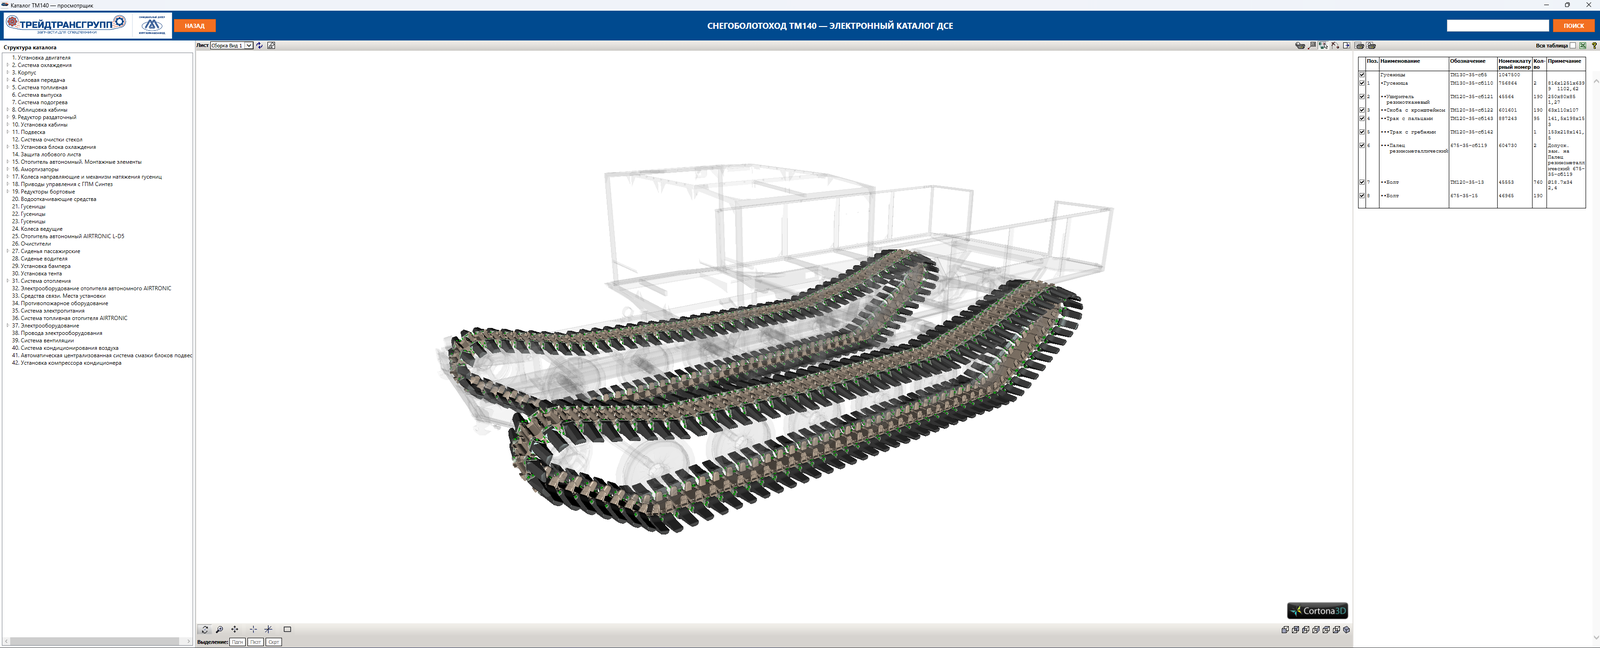The width and height of the screenshot is (1600, 648).
Task: Select '28. Сиденье водителя' in catalog tree
Action: tap(40, 259)
